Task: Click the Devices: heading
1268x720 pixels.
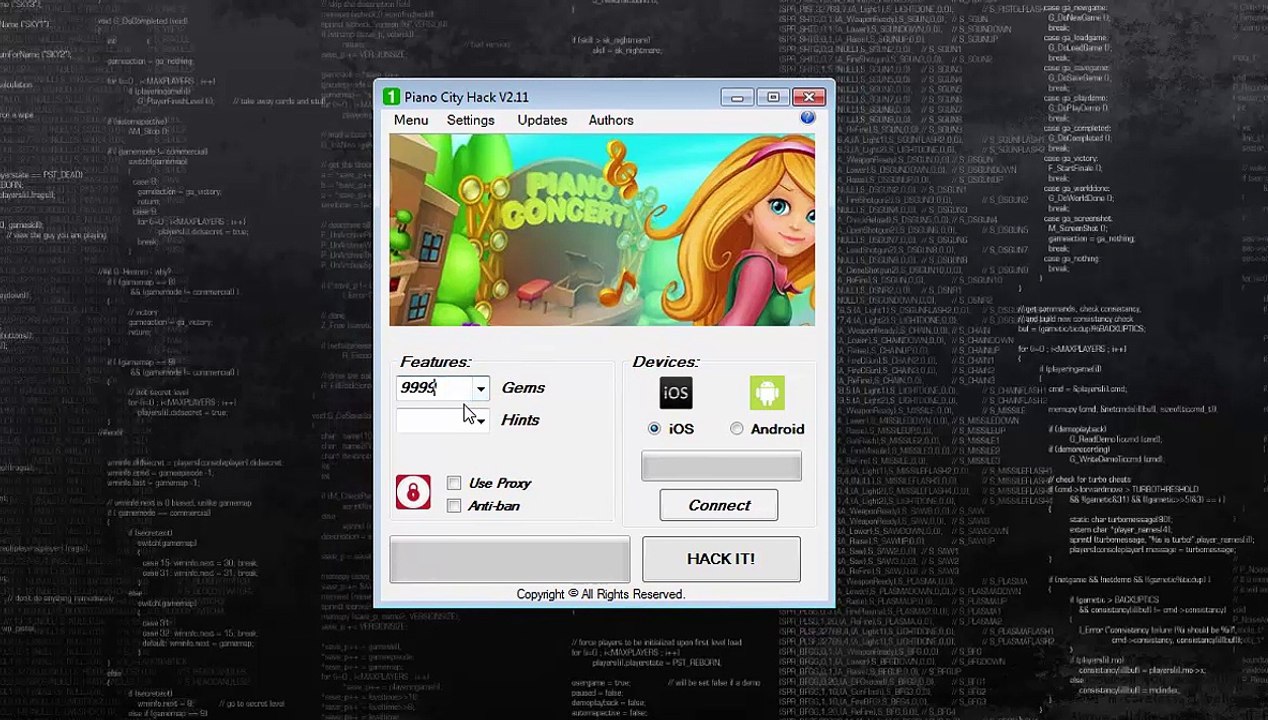Action: (x=666, y=362)
